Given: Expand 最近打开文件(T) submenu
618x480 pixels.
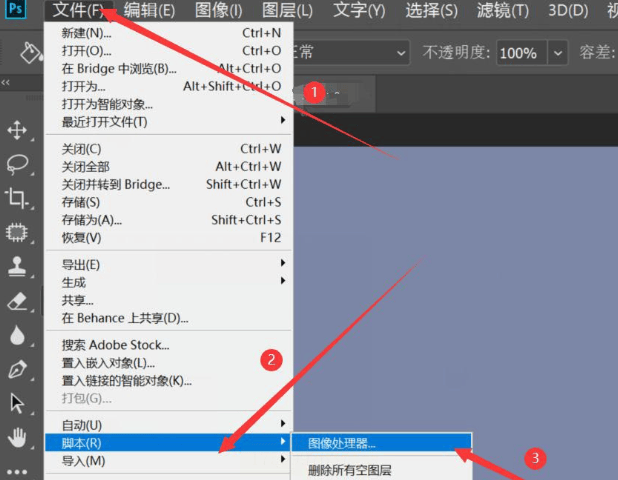Looking at the screenshot, I should coord(169,122).
